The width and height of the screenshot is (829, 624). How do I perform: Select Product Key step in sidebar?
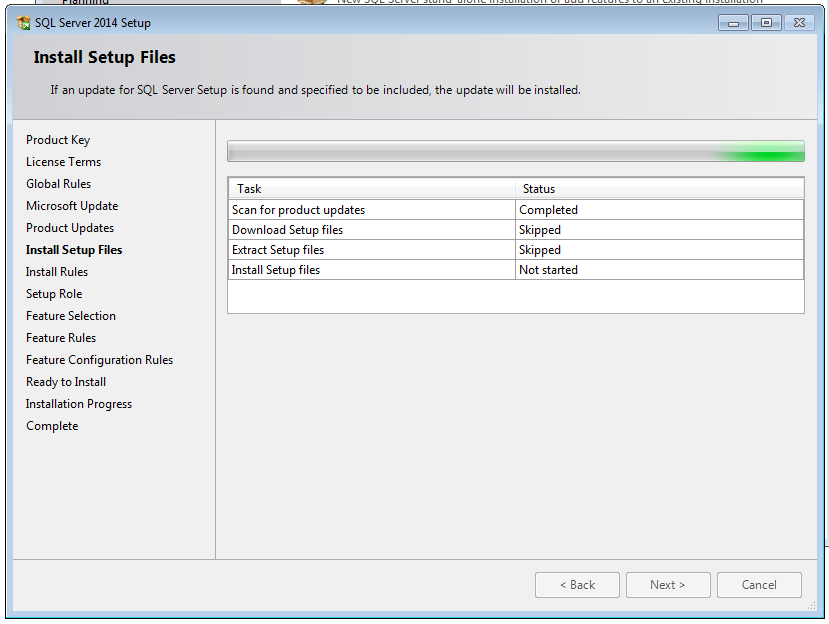[x=58, y=140]
